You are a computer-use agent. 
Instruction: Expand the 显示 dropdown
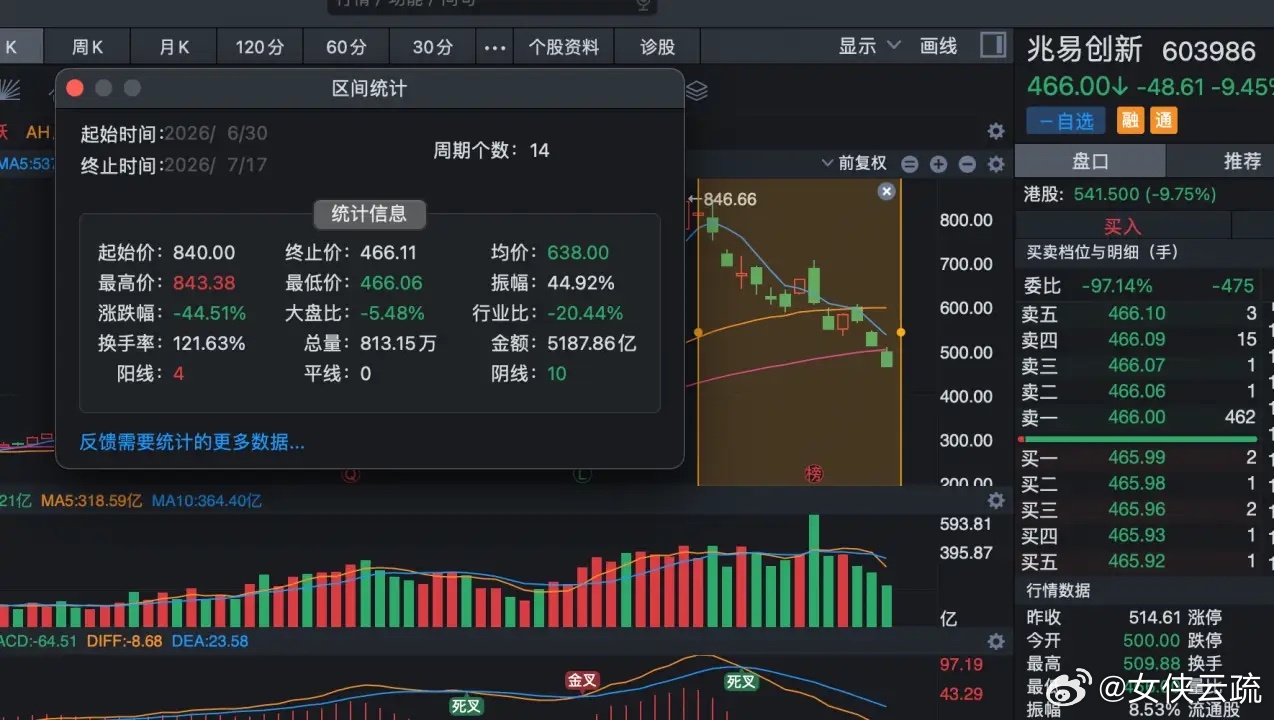(x=869, y=46)
